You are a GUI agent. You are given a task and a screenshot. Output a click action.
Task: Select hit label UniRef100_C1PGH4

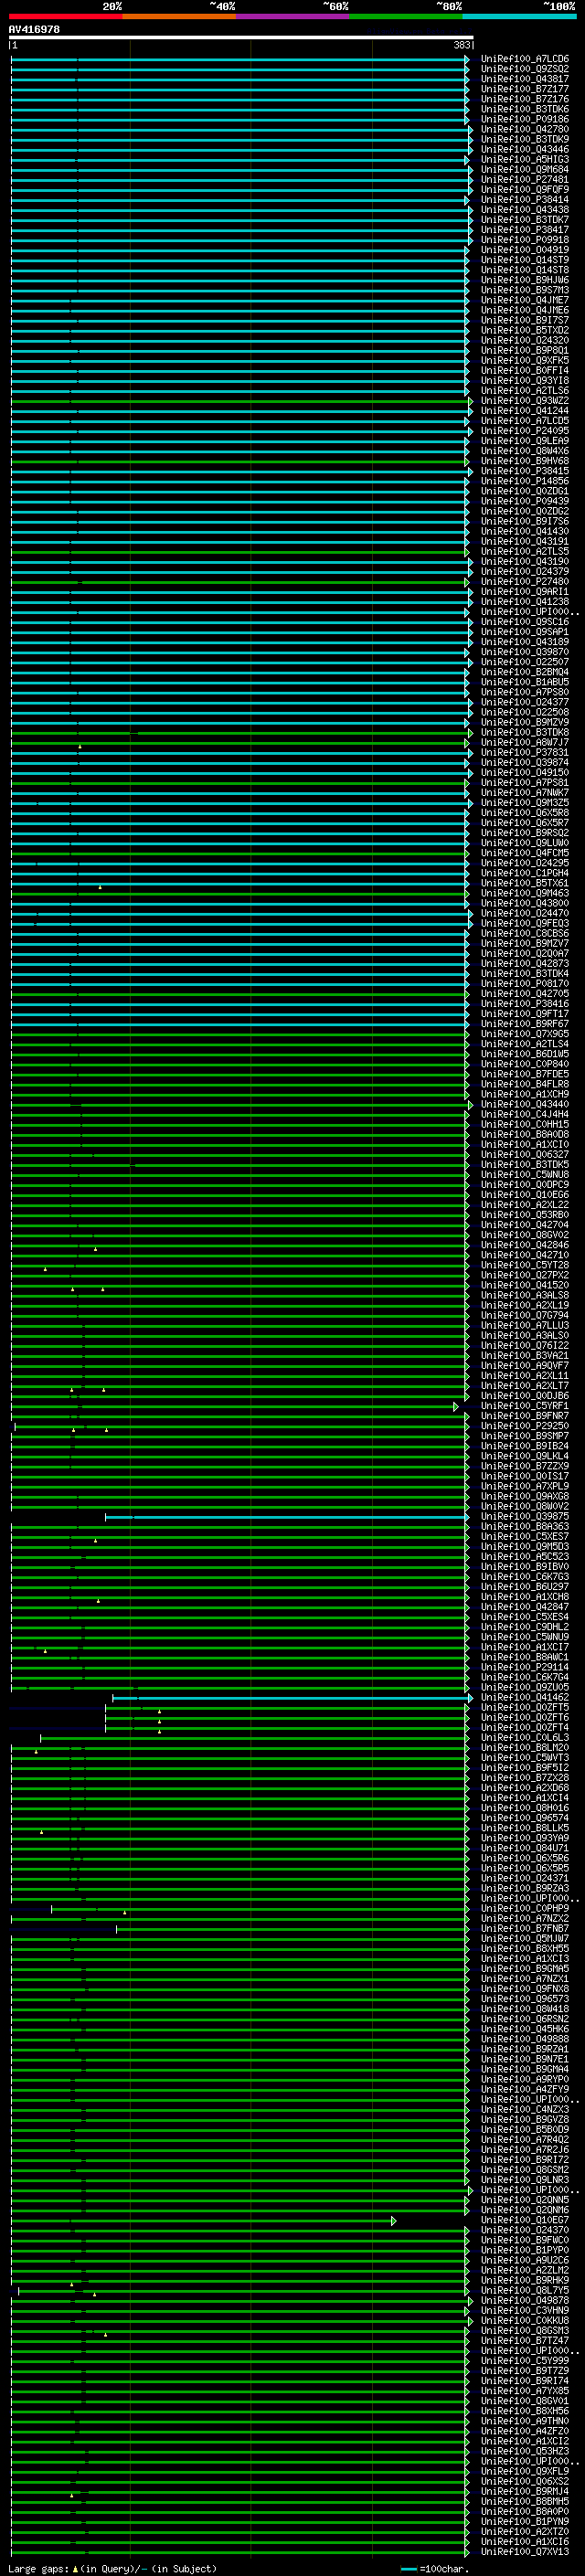524,873
